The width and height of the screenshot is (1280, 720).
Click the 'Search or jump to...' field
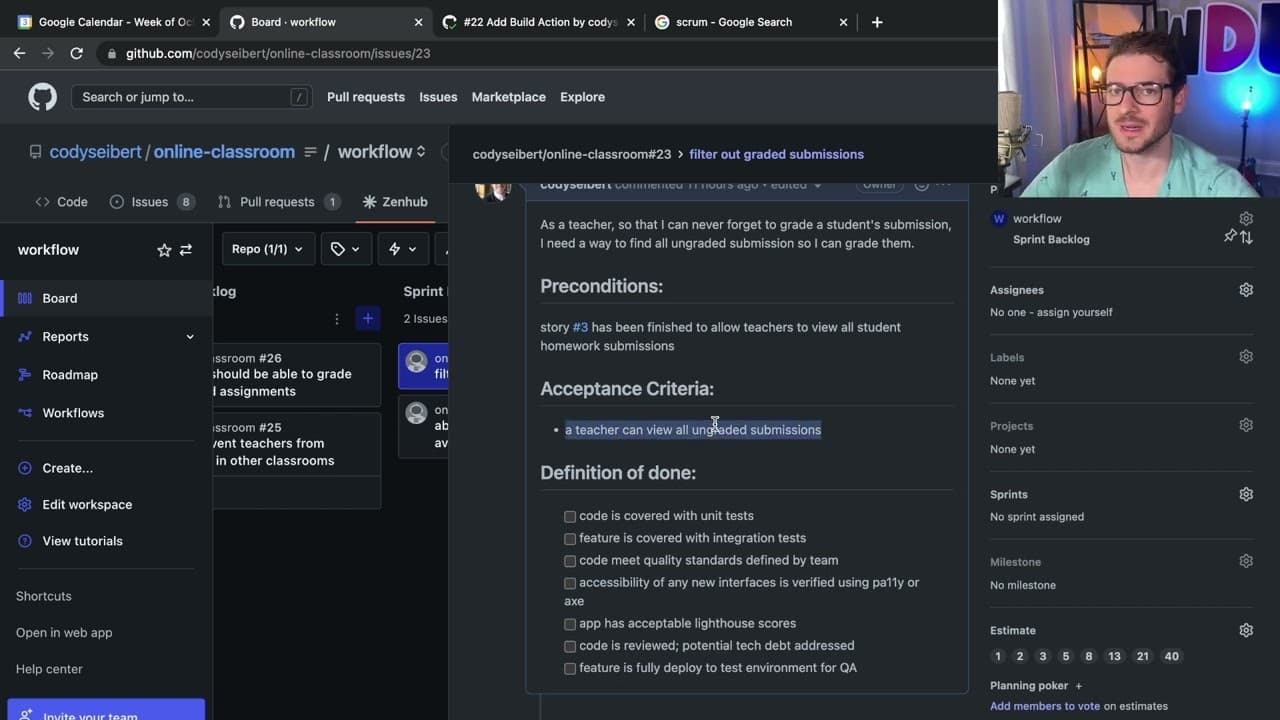click(190, 97)
